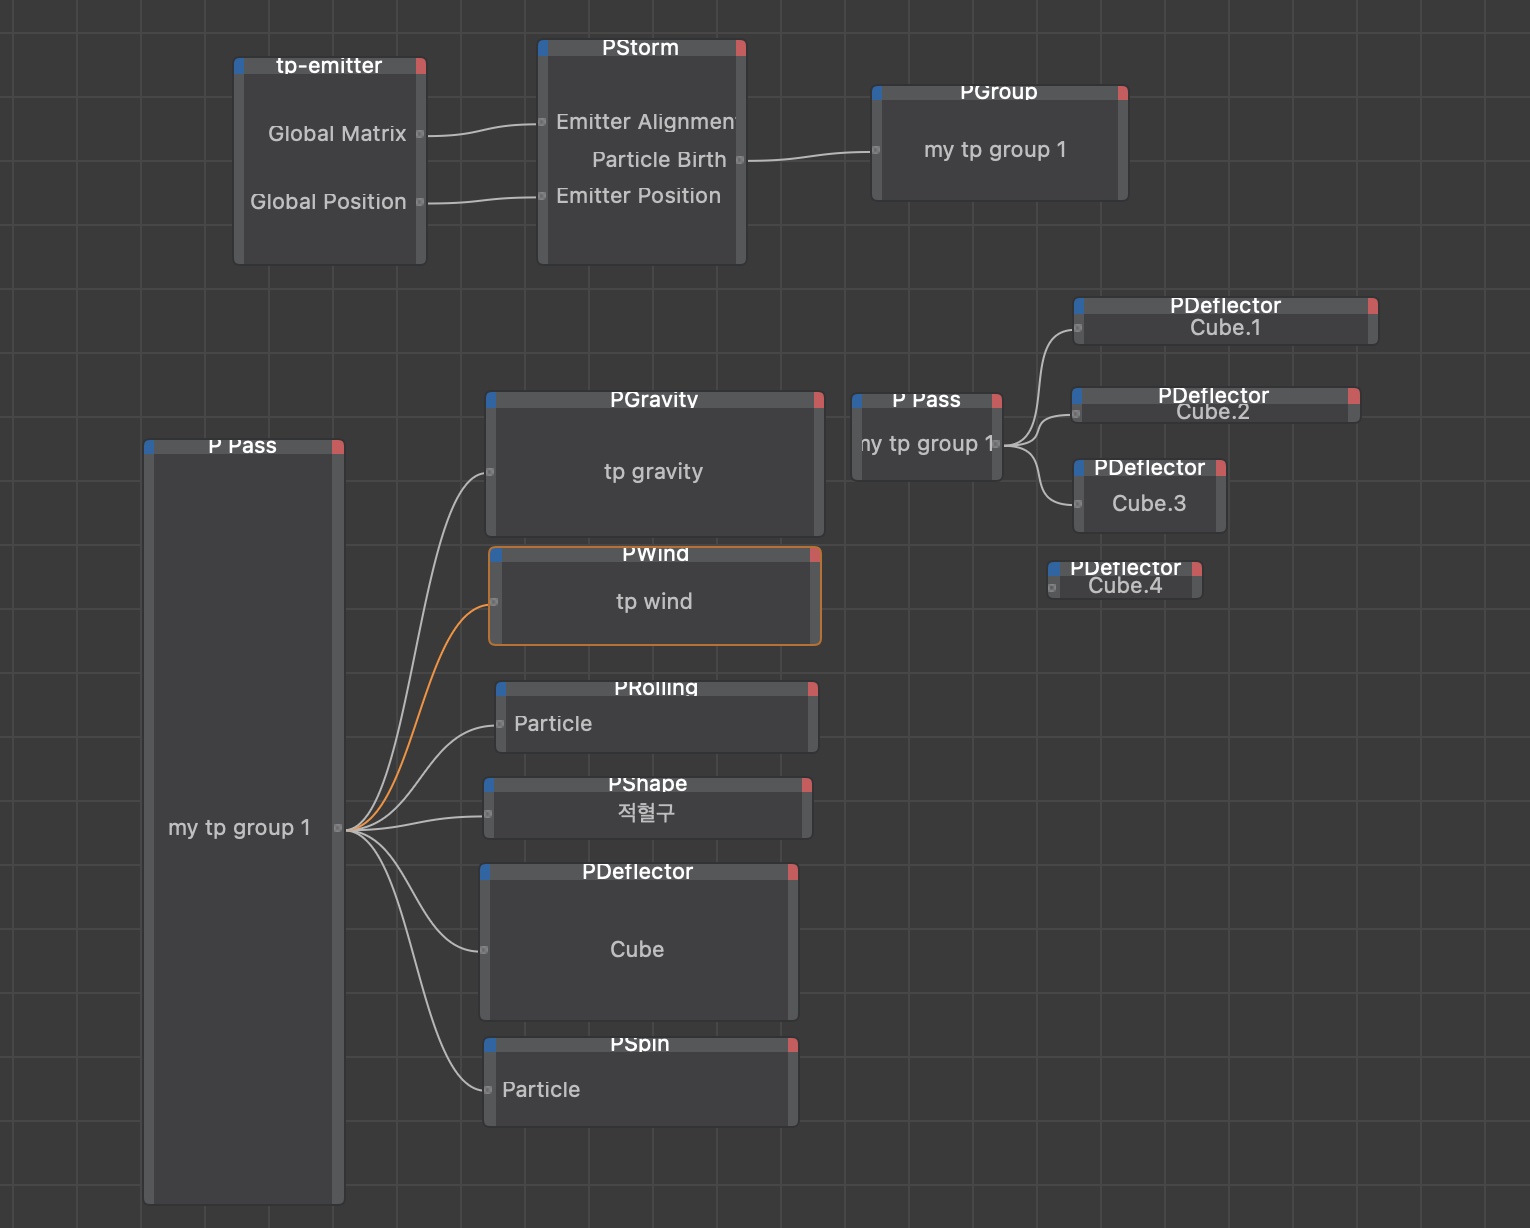Click the unconnected input port of PDeflector Cube.4
1530x1228 pixels.
coord(1053,588)
